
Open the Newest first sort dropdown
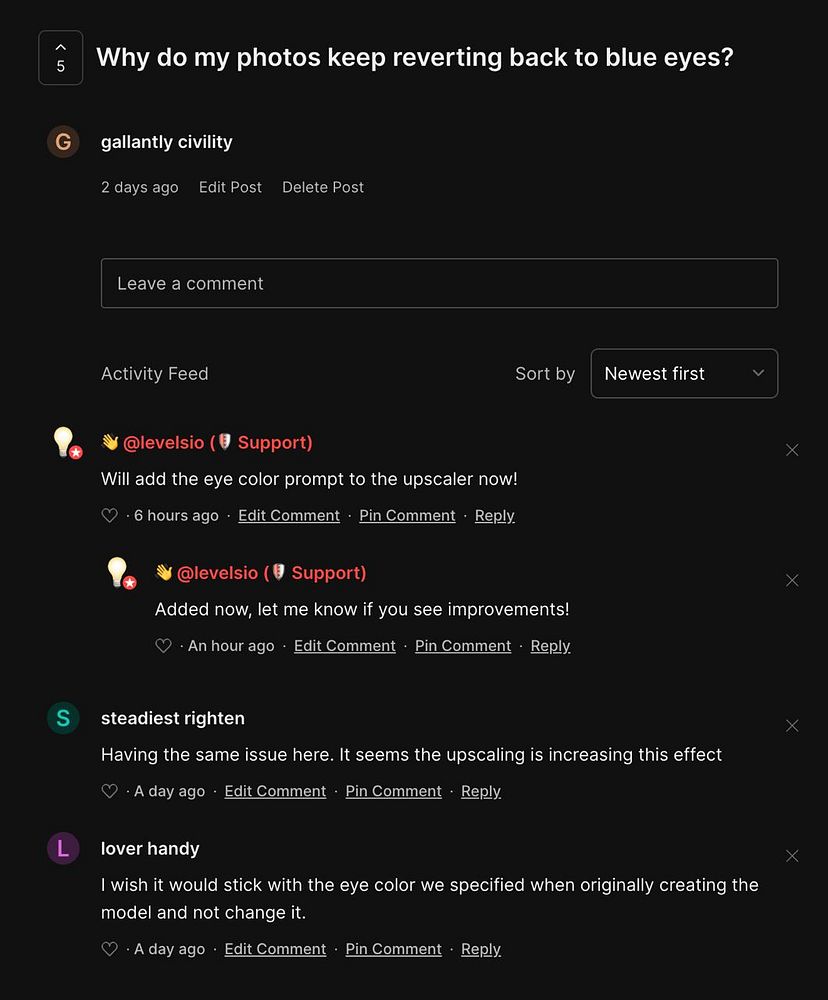684,373
